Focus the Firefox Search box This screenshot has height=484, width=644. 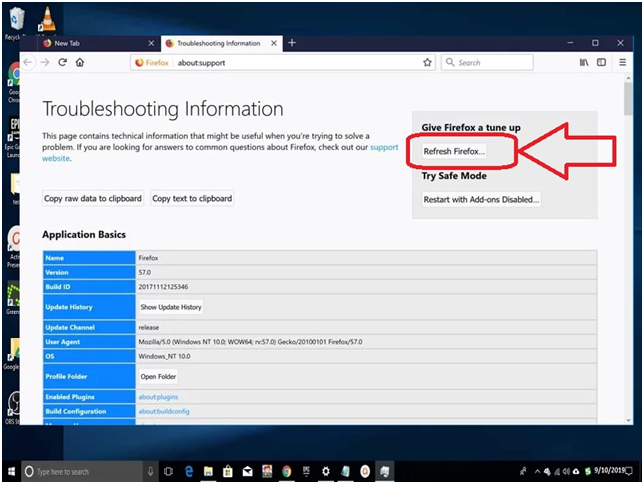pyautogui.click(x=488, y=62)
